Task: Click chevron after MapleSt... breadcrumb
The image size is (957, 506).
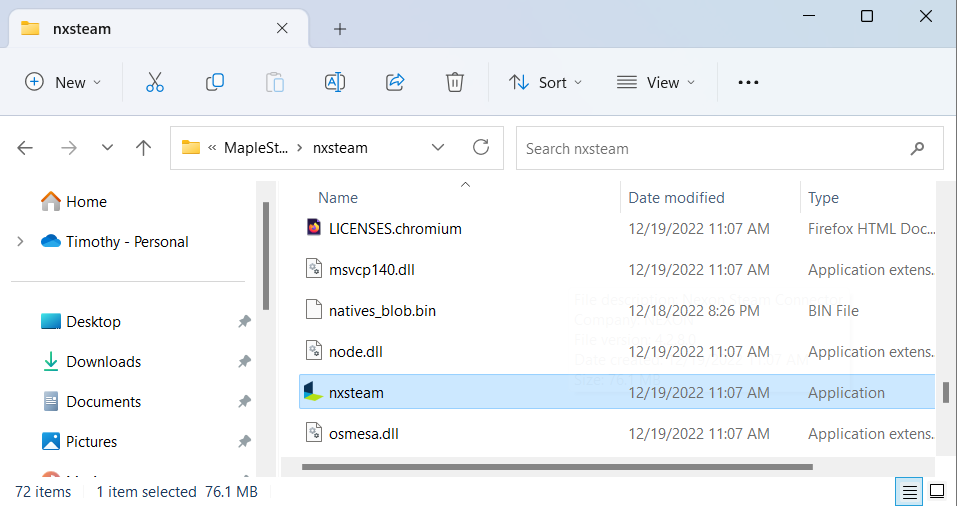Action: pos(300,148)
